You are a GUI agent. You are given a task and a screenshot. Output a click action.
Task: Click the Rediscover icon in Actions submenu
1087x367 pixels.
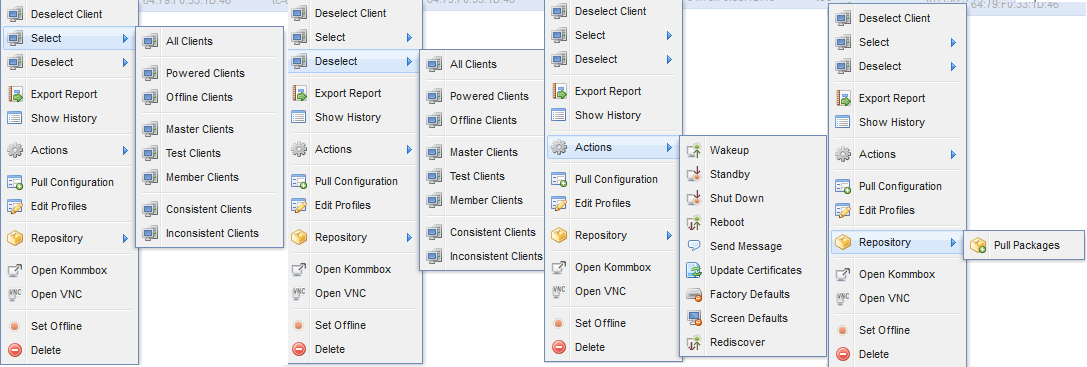pos(695,342)
